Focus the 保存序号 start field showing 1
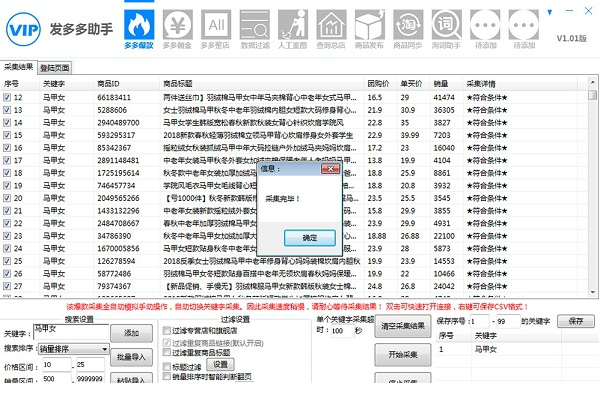Screen dimensions: 600x398 pyautogui.click(x=479, y=321)
